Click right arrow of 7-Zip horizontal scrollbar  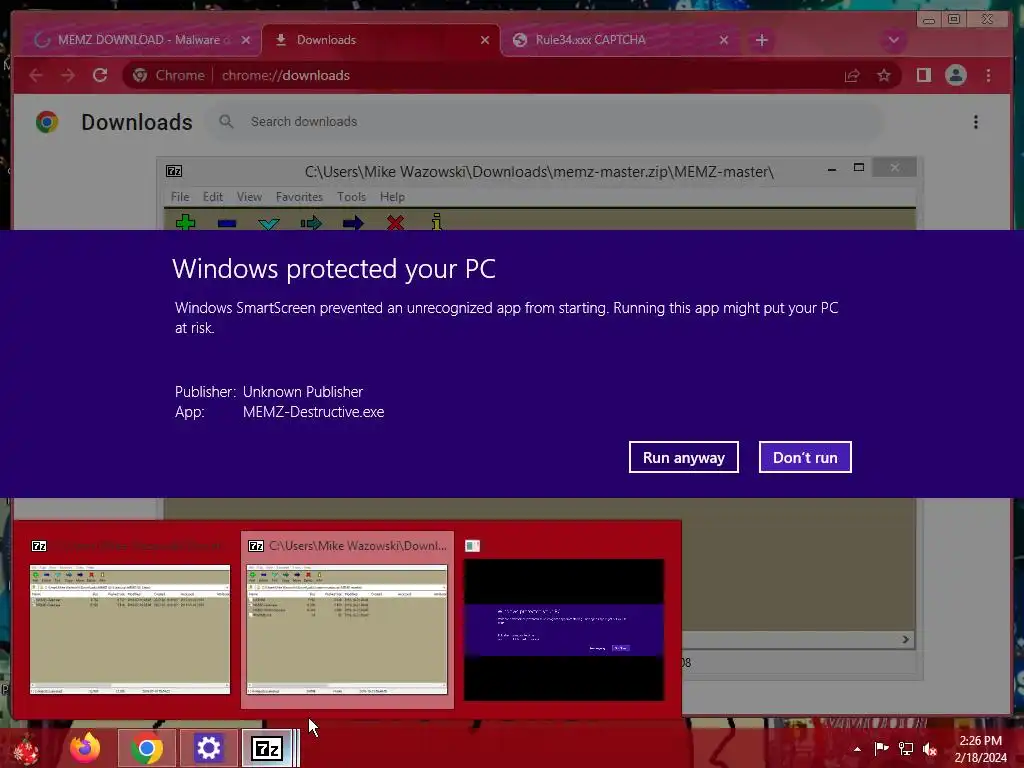(x=905, y=639)
